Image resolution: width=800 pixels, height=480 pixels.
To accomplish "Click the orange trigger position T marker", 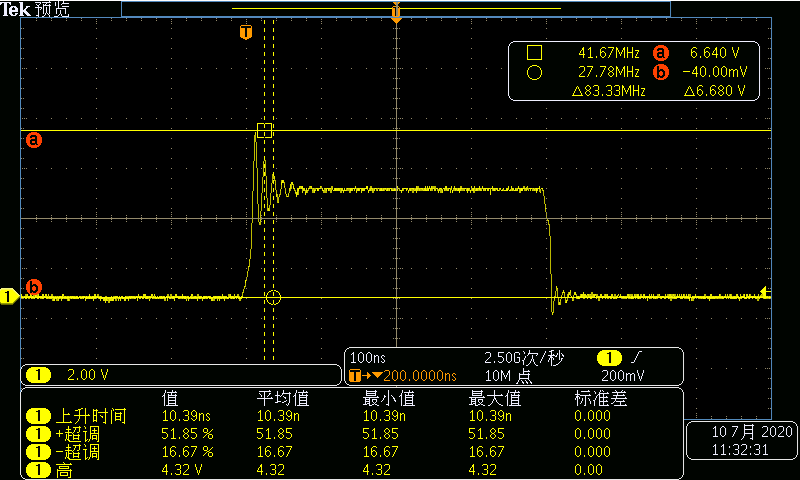I will point(245,33).
